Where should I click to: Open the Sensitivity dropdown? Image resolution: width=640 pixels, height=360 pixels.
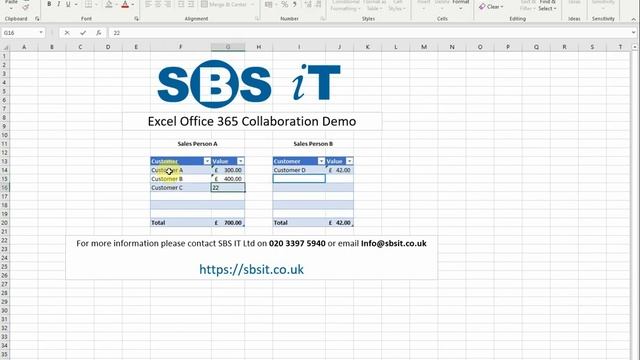pos(603,5)
